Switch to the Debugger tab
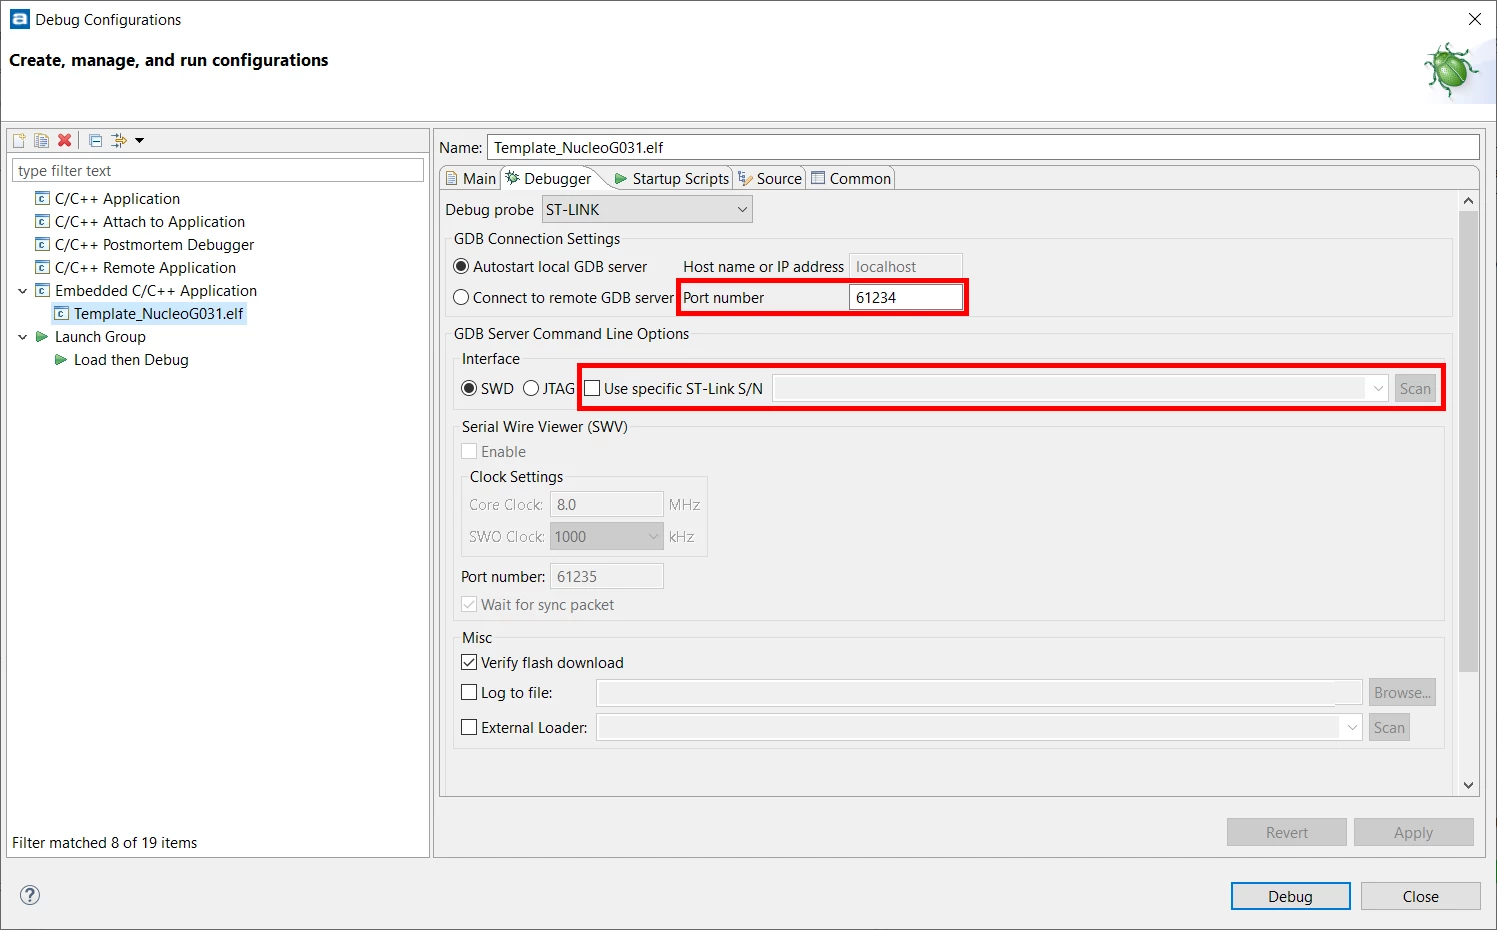The height and width of the screenshot is (930, 1497). tap(548, 178)
